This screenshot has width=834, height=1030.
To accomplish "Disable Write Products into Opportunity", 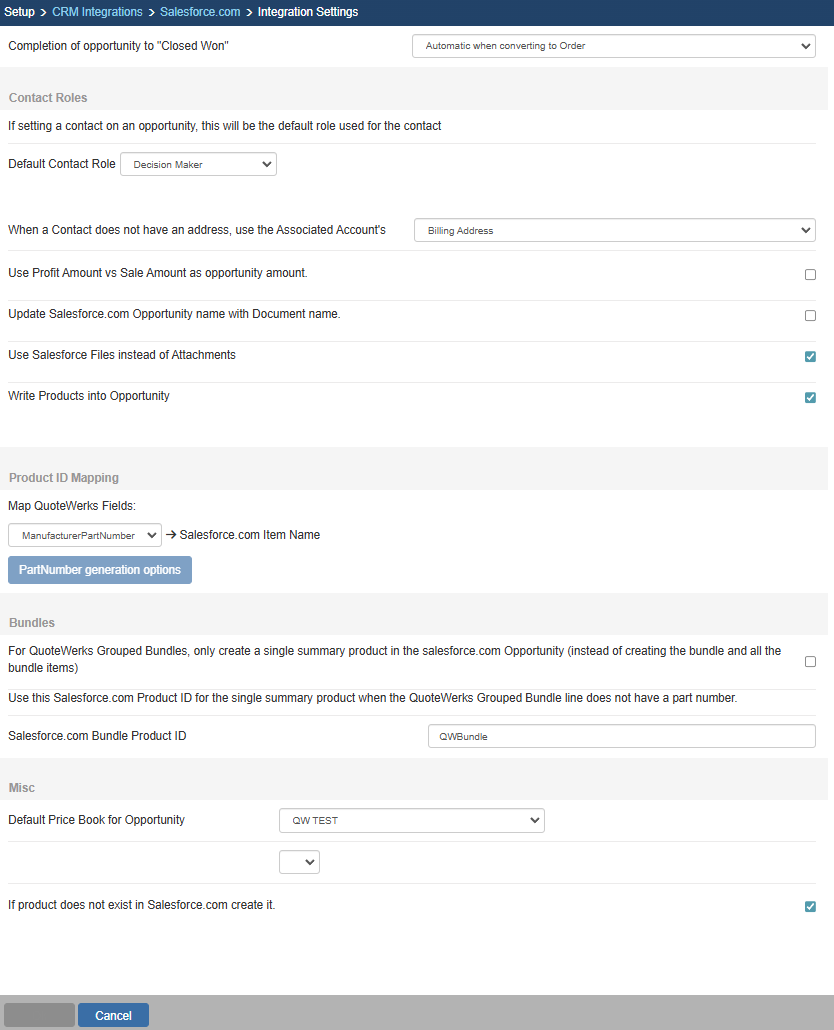I will 810,398.
